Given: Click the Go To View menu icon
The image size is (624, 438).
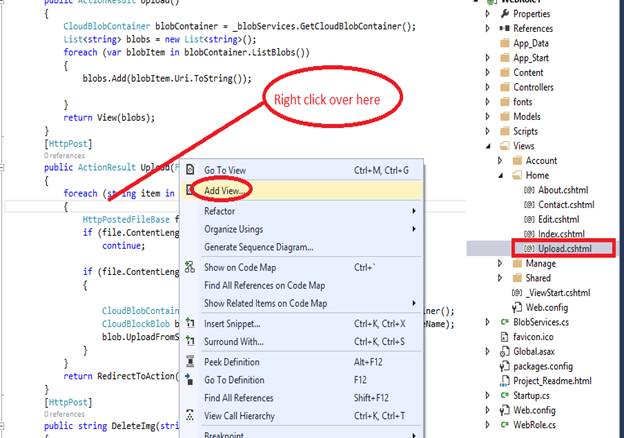Looking at the screenshot, I should click(190, 170).
